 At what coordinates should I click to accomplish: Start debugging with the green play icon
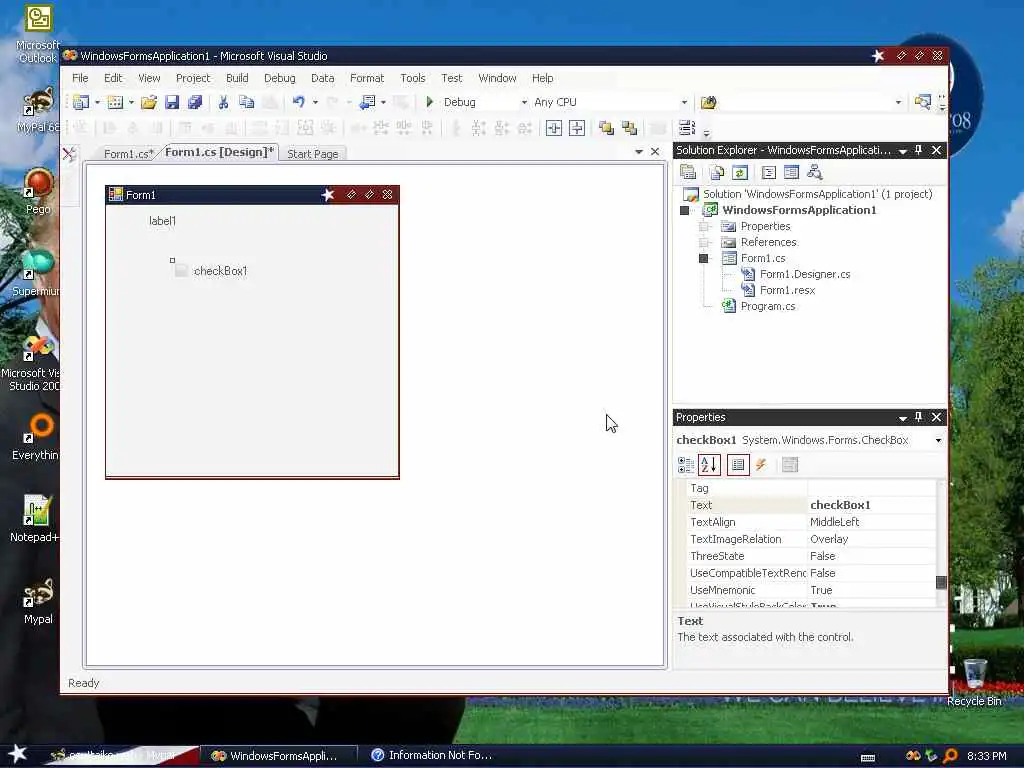[430, 102]
